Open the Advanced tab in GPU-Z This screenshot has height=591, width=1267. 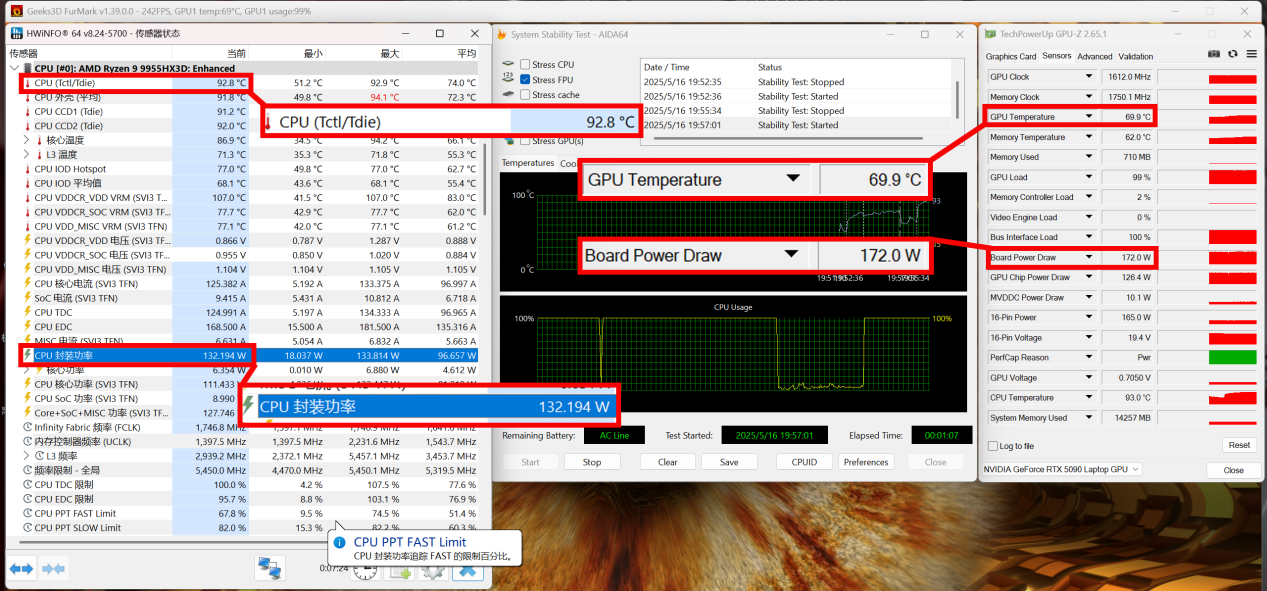[1094, 57]
